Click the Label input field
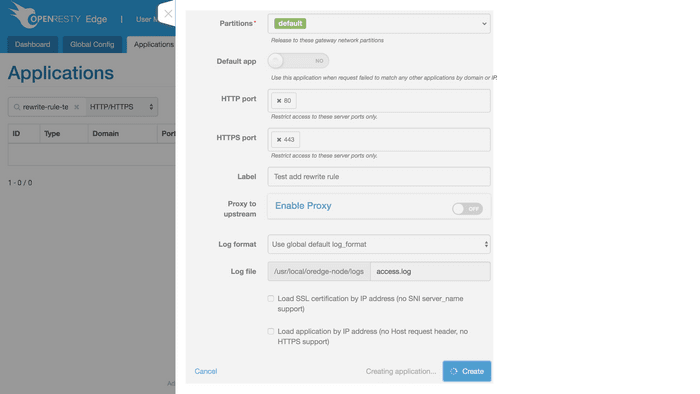The image size is (700, 394). [x=379, y=177]
